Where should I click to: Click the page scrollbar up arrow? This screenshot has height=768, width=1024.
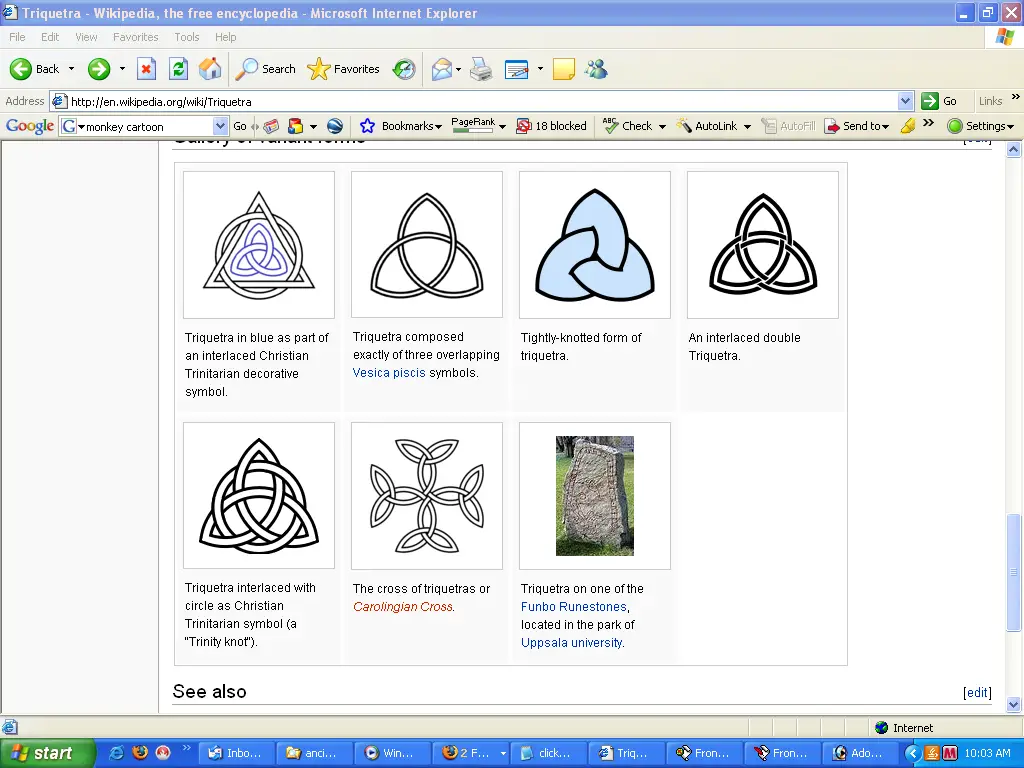coord(1014,150)
